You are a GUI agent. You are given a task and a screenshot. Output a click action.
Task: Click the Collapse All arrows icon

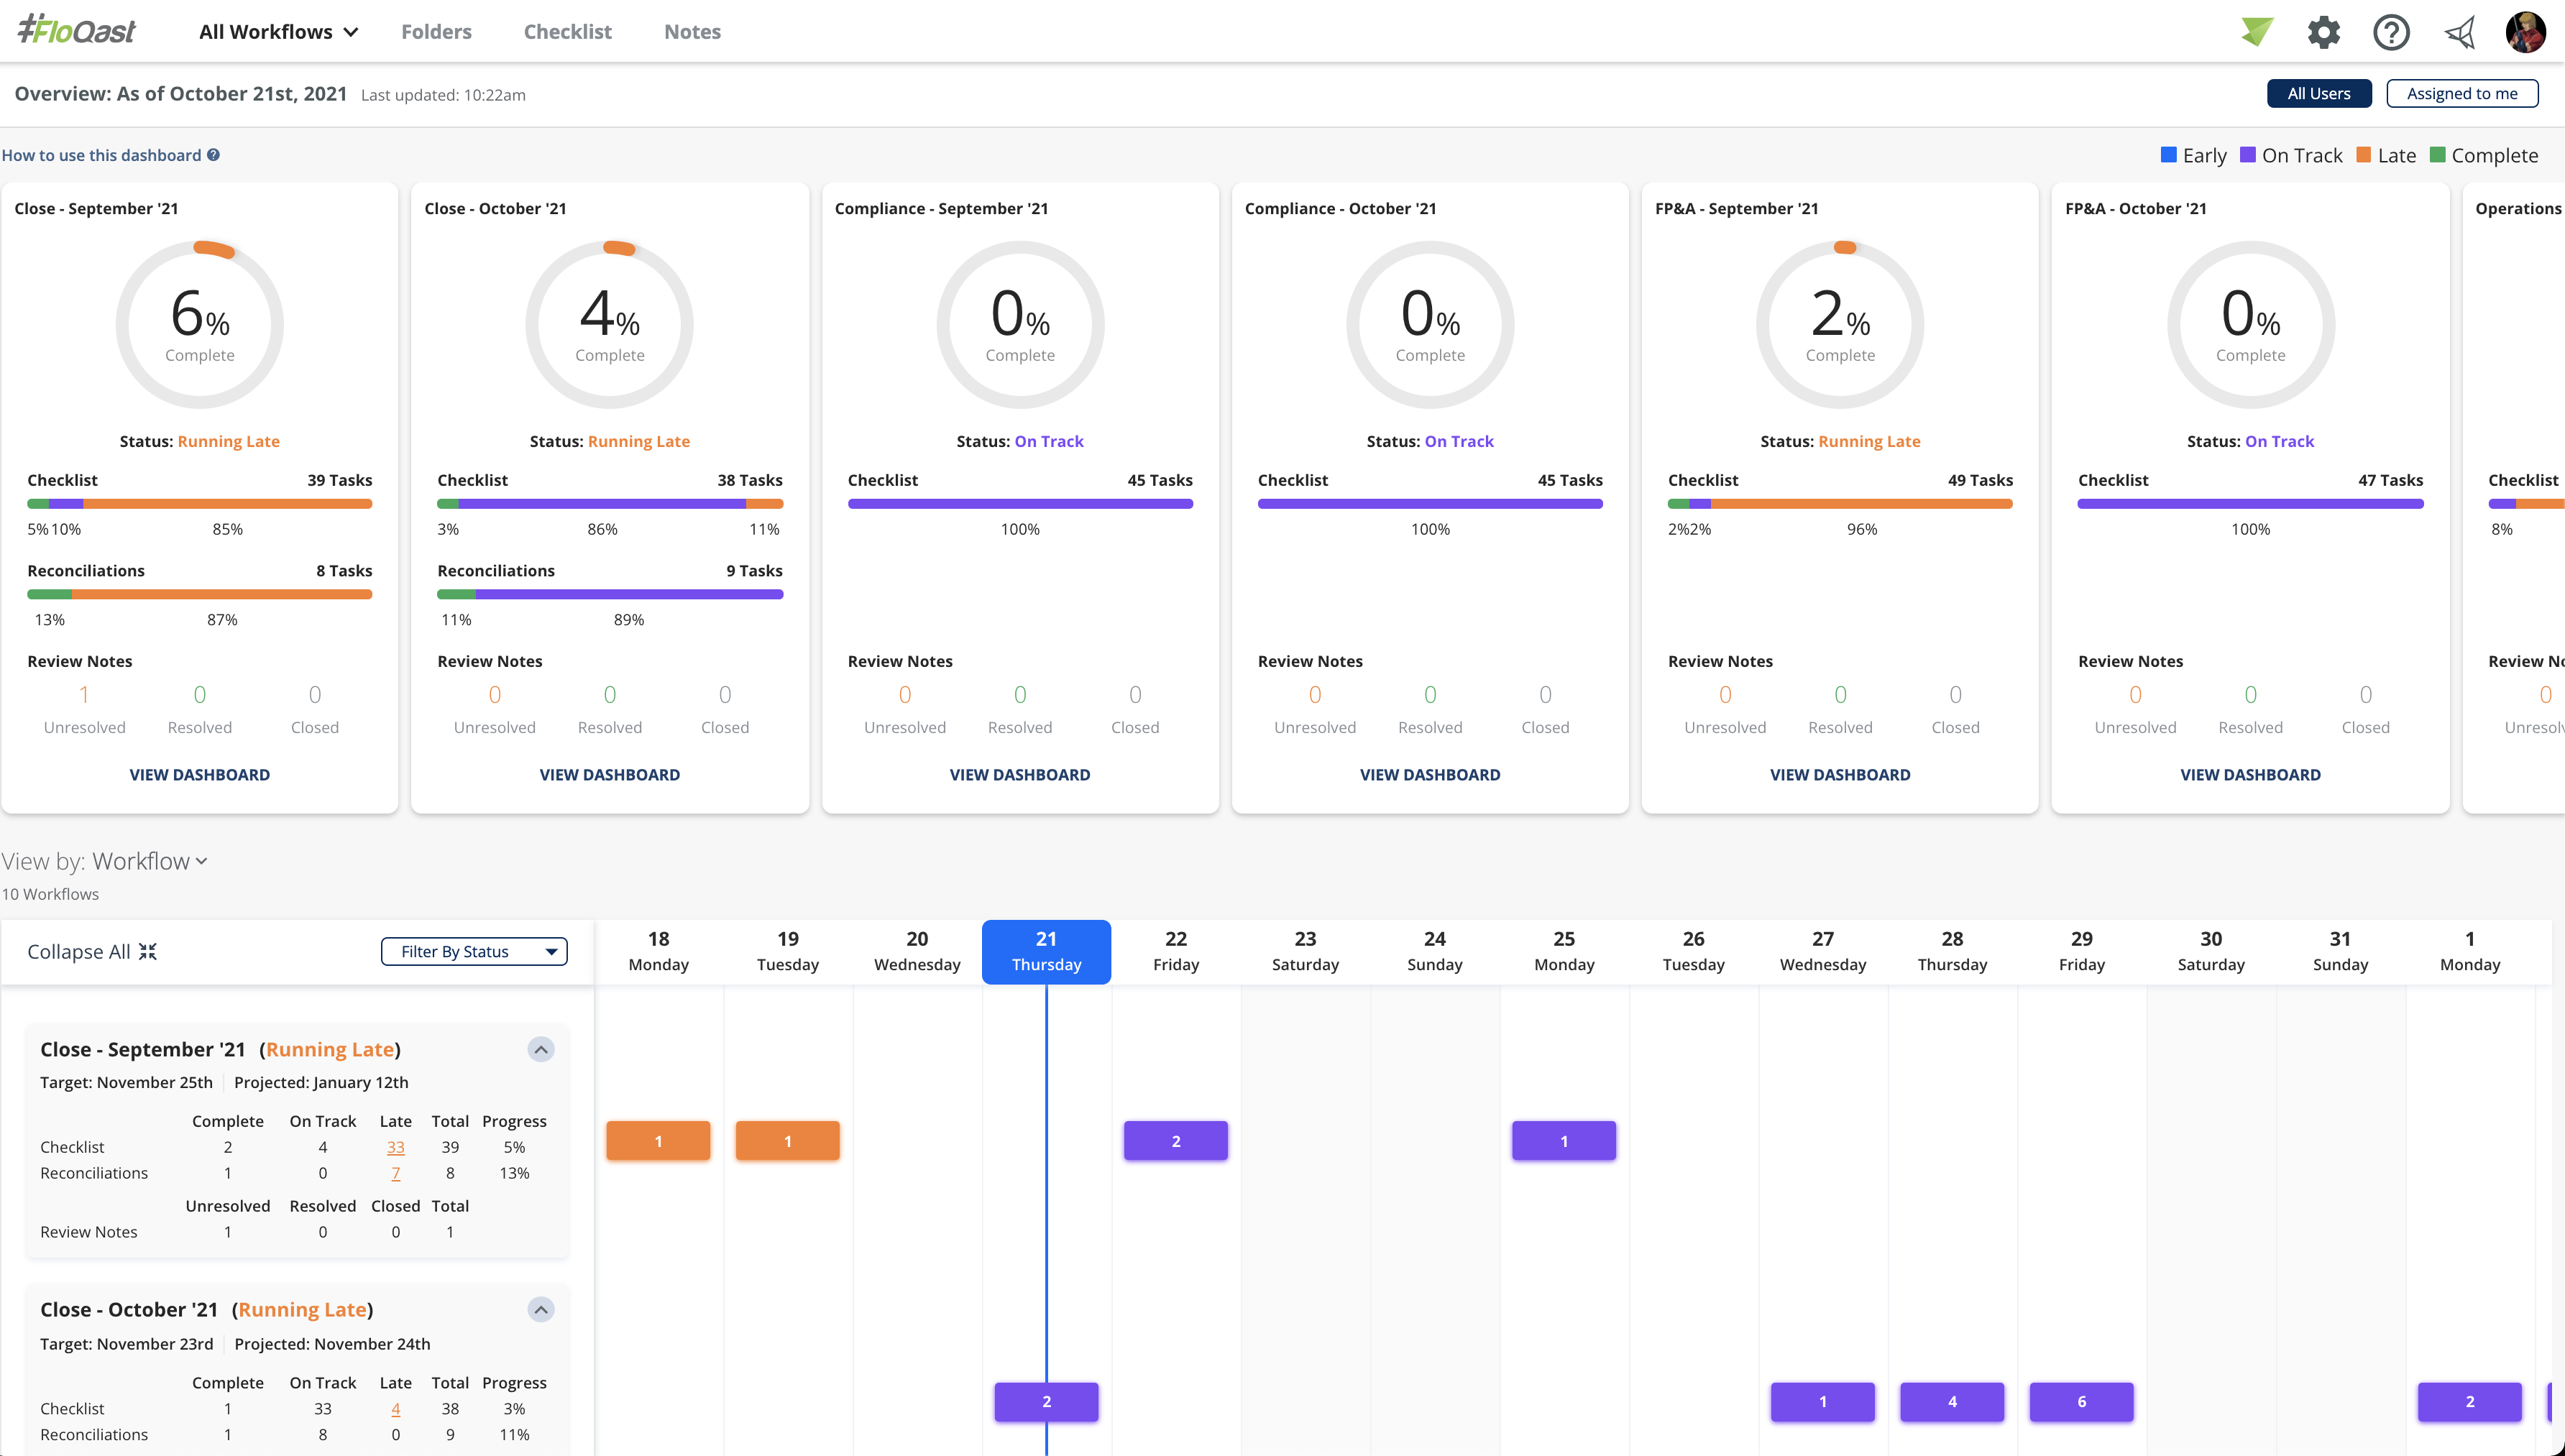[x=148, y=951]
